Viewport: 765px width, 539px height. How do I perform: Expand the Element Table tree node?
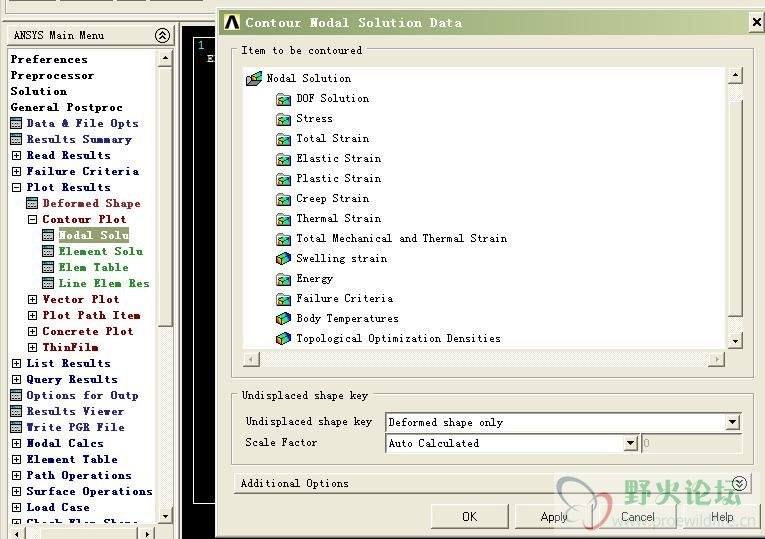click(x=16, y=459)
